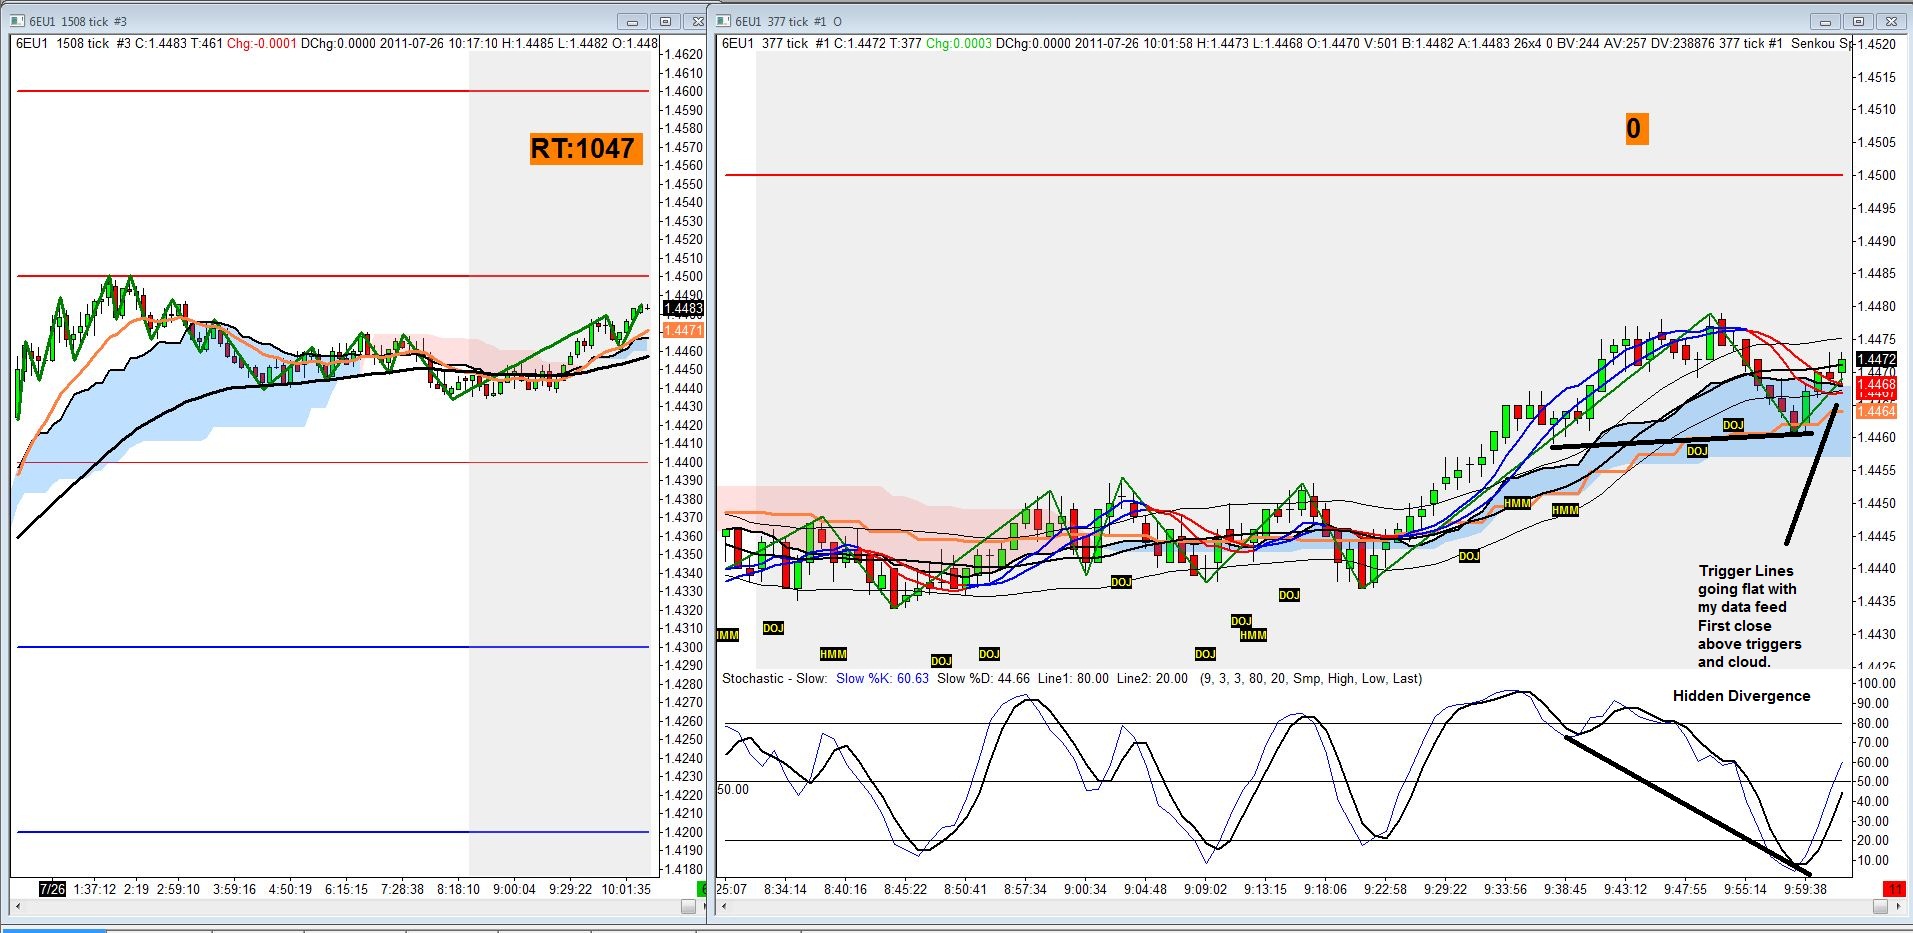Select the blue horizontal line at 1.4200 on left chart
This screenshot has width=1913, height=933.
point(333,831)
